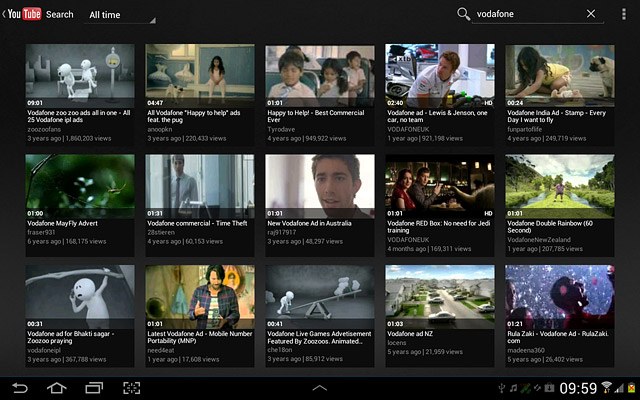Open Vodafone MayFly Advert thumbnail

[x=80, y=186]
